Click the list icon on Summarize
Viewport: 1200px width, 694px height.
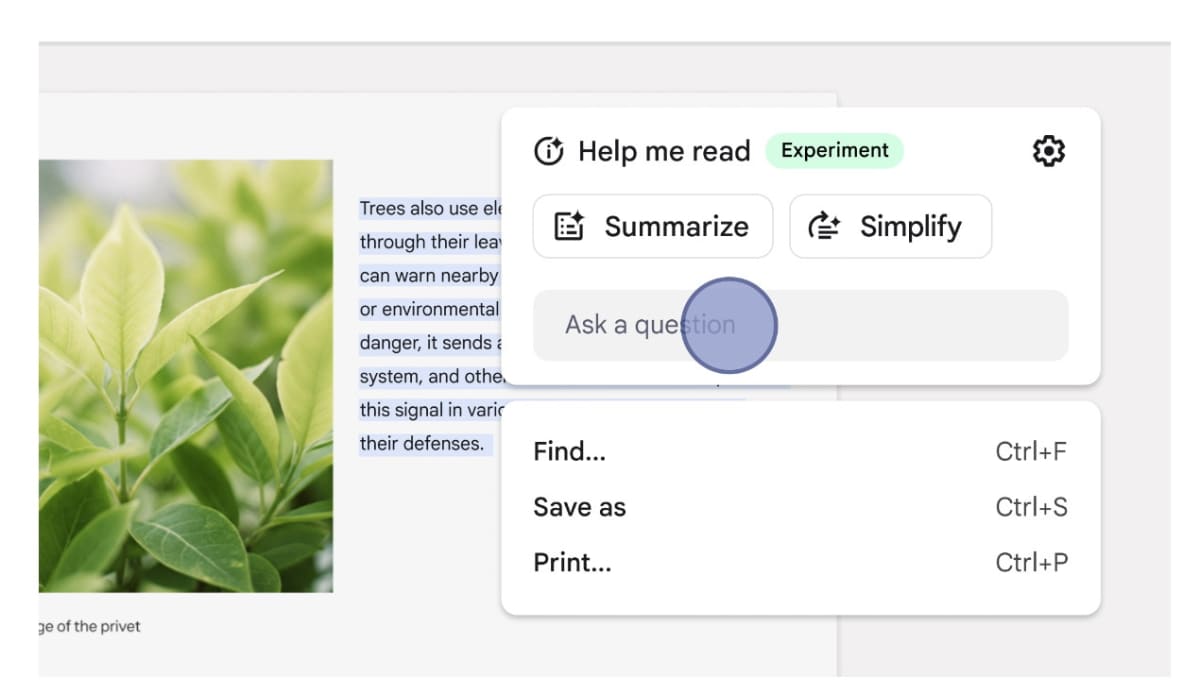coord(569,227)
